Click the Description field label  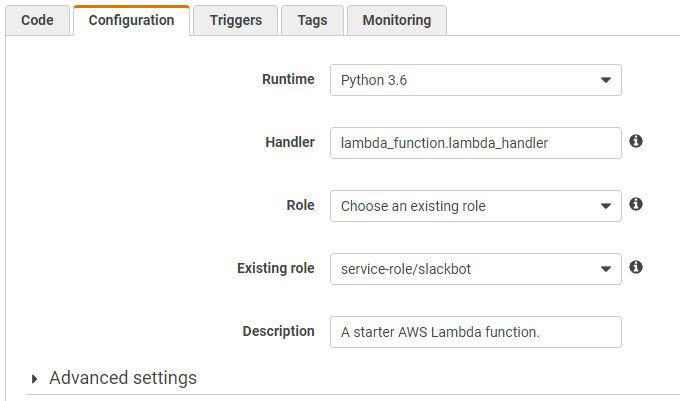[278, 331]
